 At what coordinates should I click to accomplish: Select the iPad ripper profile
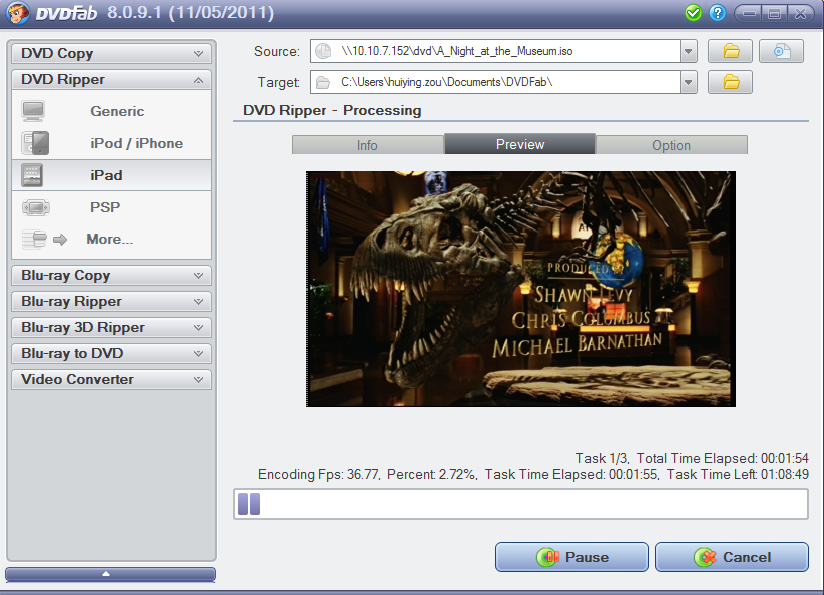pyautogui.click(x=106, y=175)
